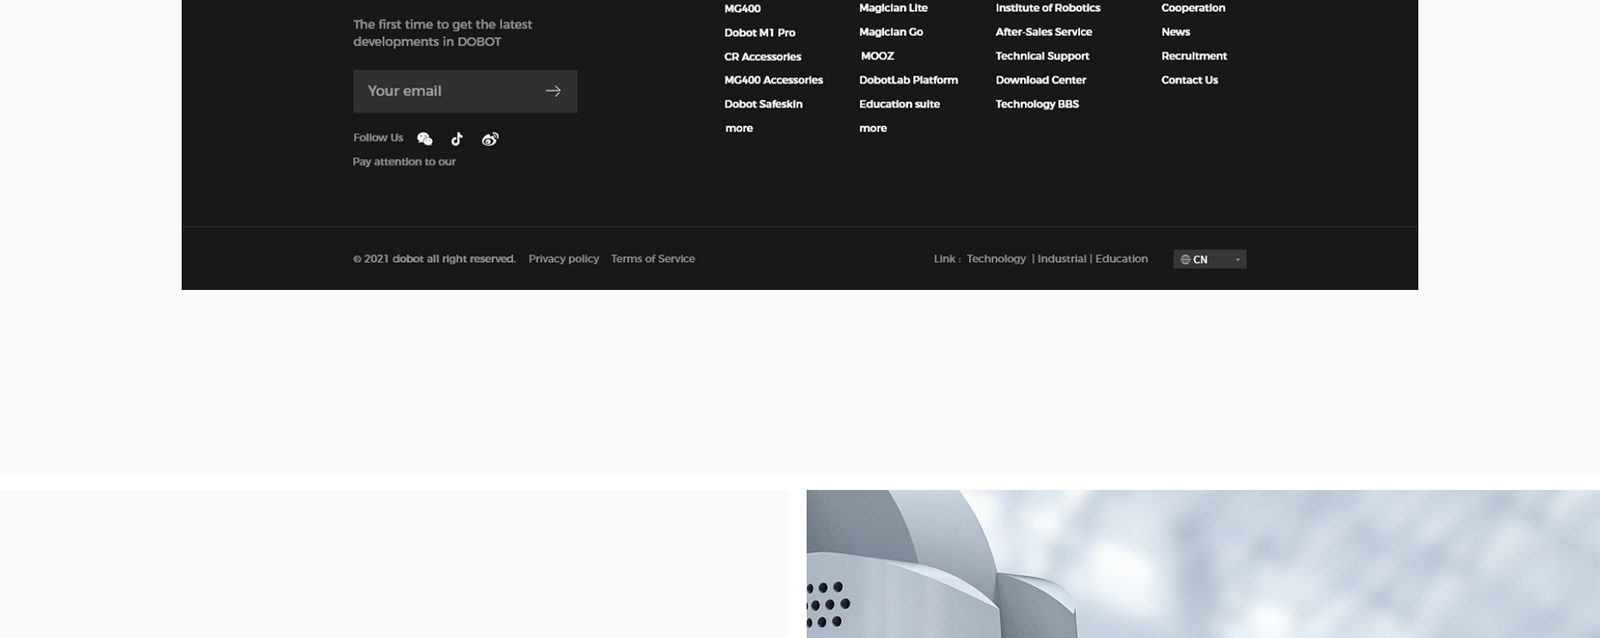Select the MG400 Accessories link

[x=773, y=80]
